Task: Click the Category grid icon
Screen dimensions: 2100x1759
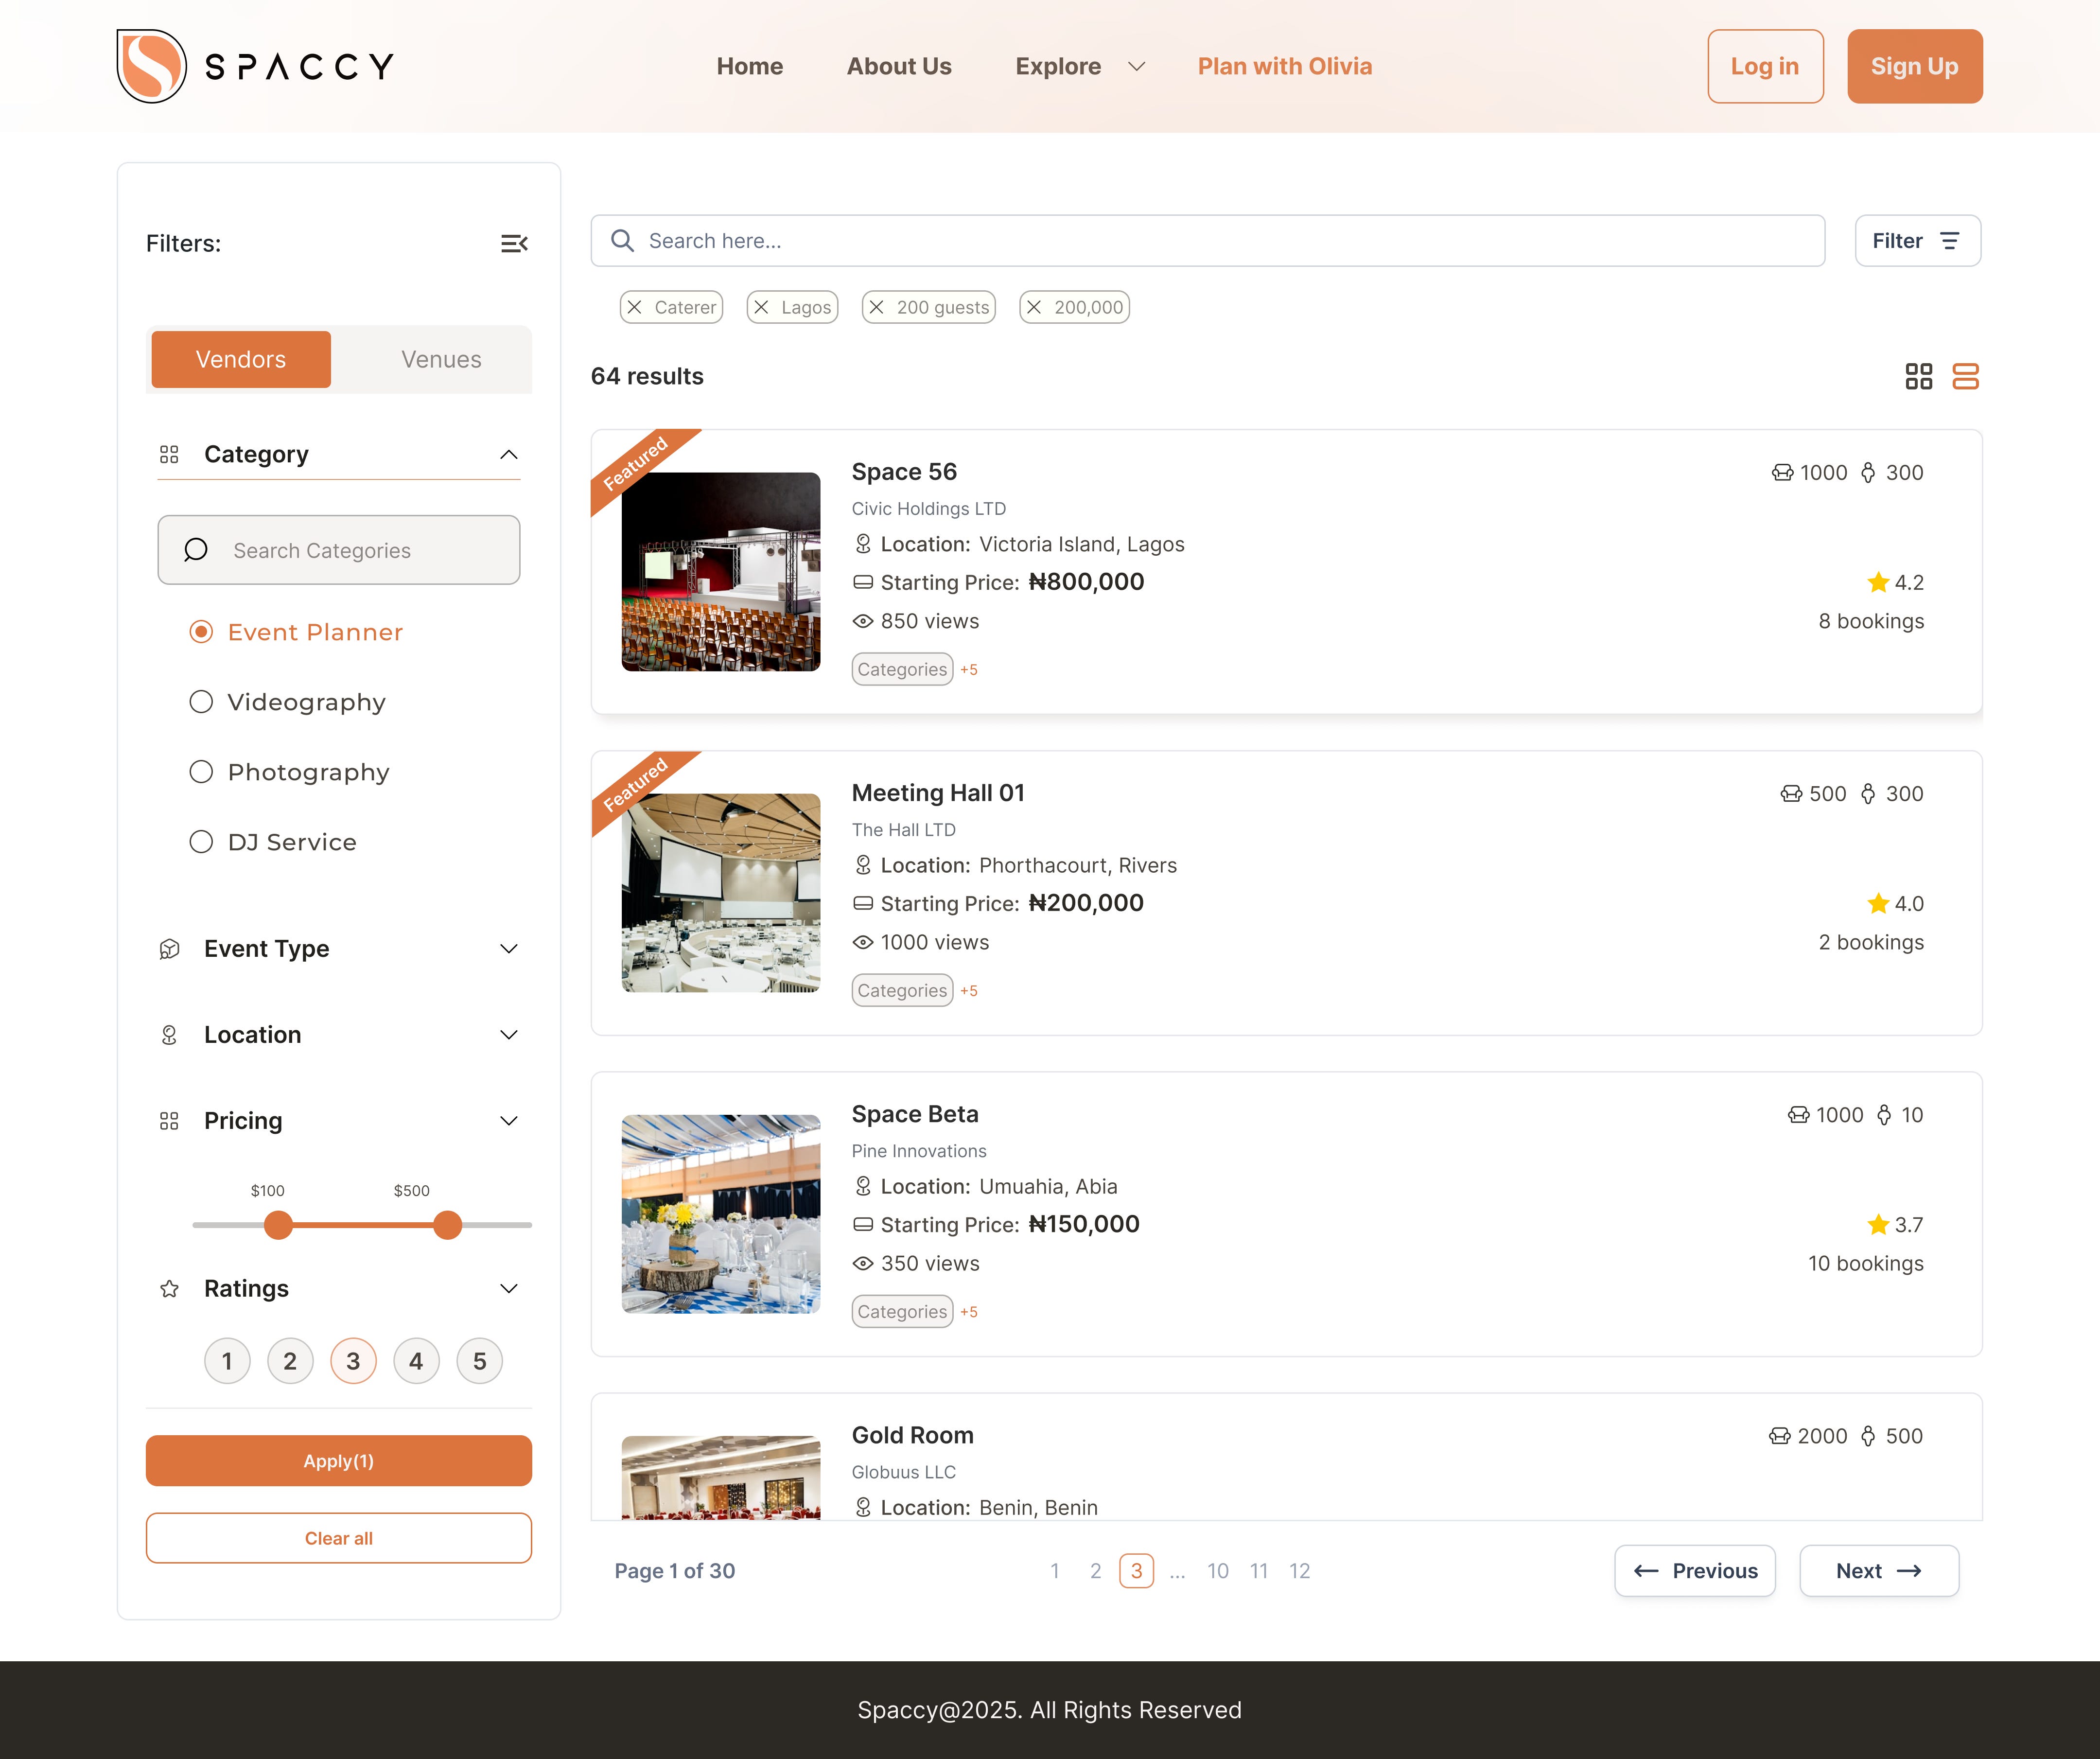Action: tap(169, 454)
